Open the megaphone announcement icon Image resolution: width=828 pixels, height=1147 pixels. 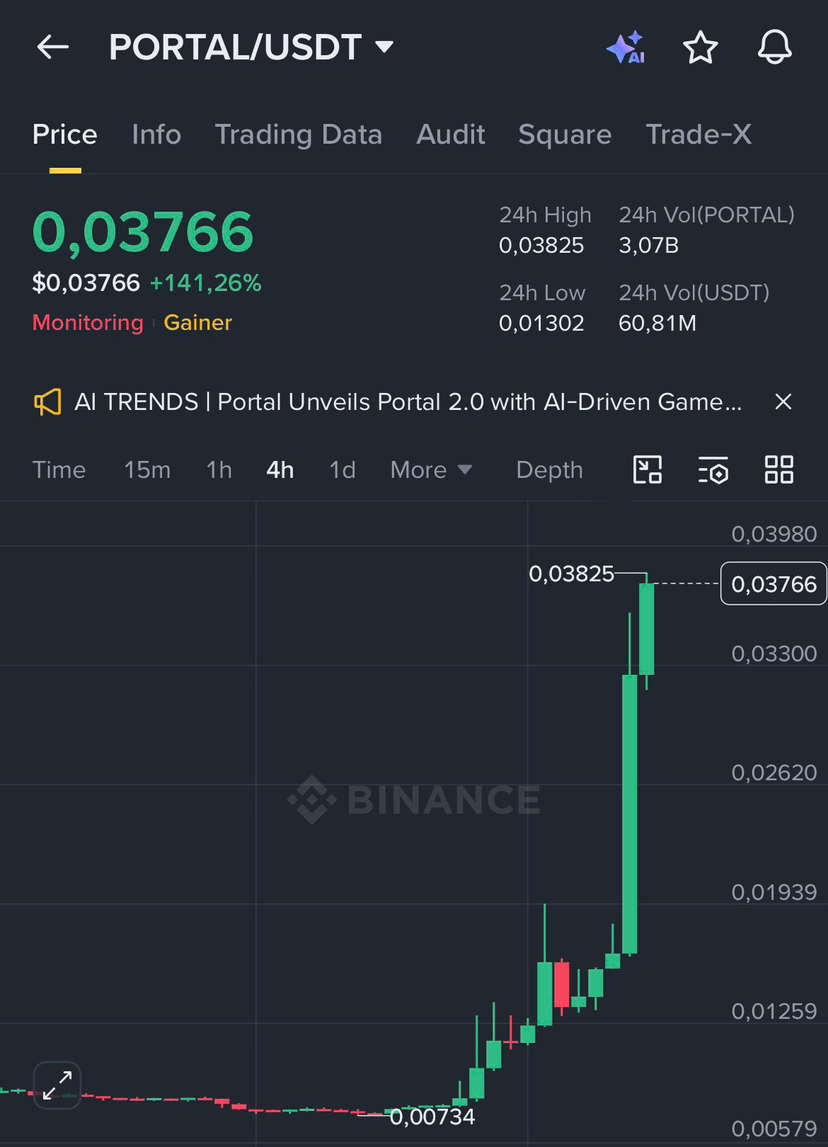[48, 402]
